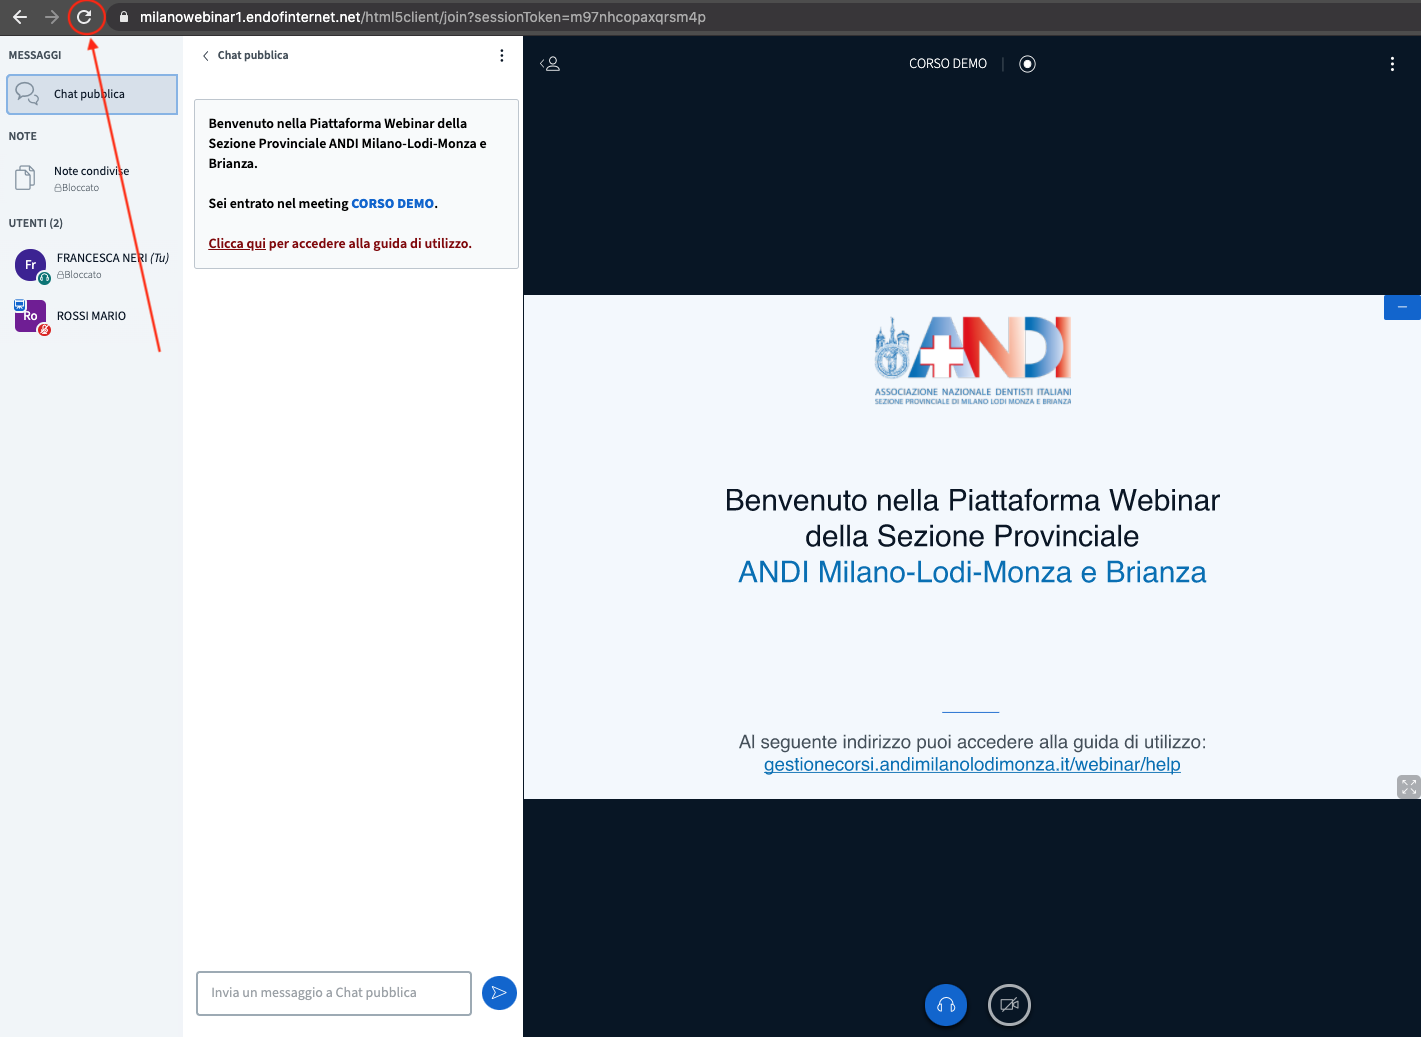
Task: Send the chat message with the blue arrow button
Action: [x=499, y=993]
